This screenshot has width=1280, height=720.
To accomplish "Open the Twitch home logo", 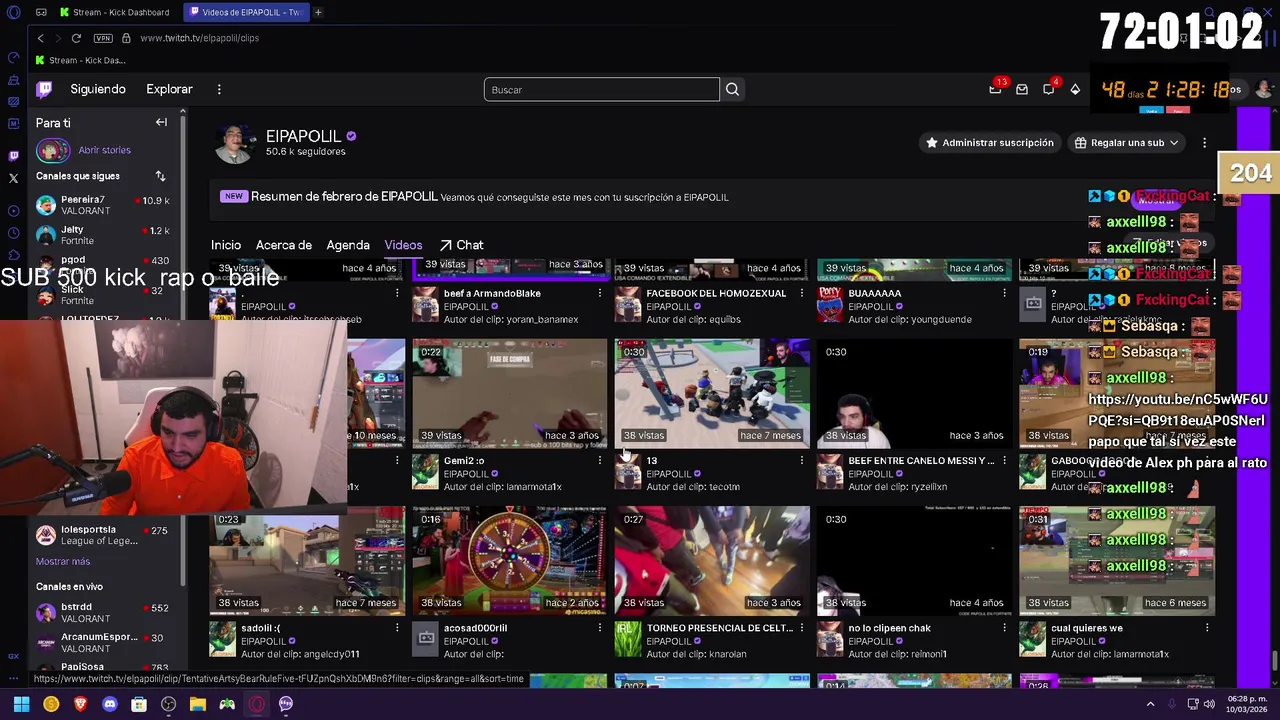I will (x=44, y=89).
